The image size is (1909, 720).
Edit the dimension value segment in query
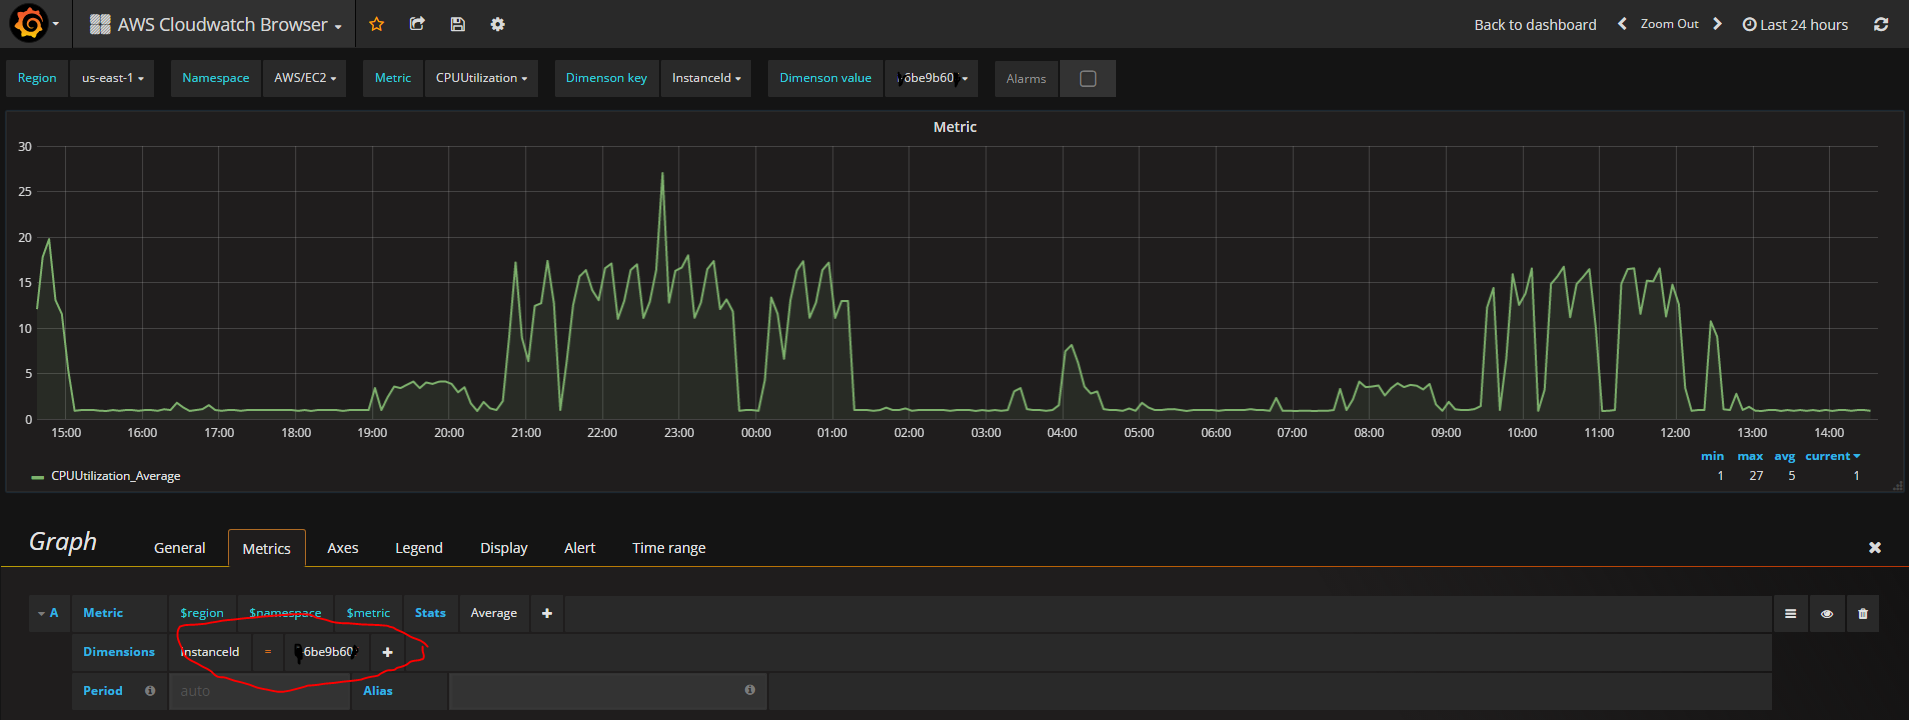click(328, 652)
